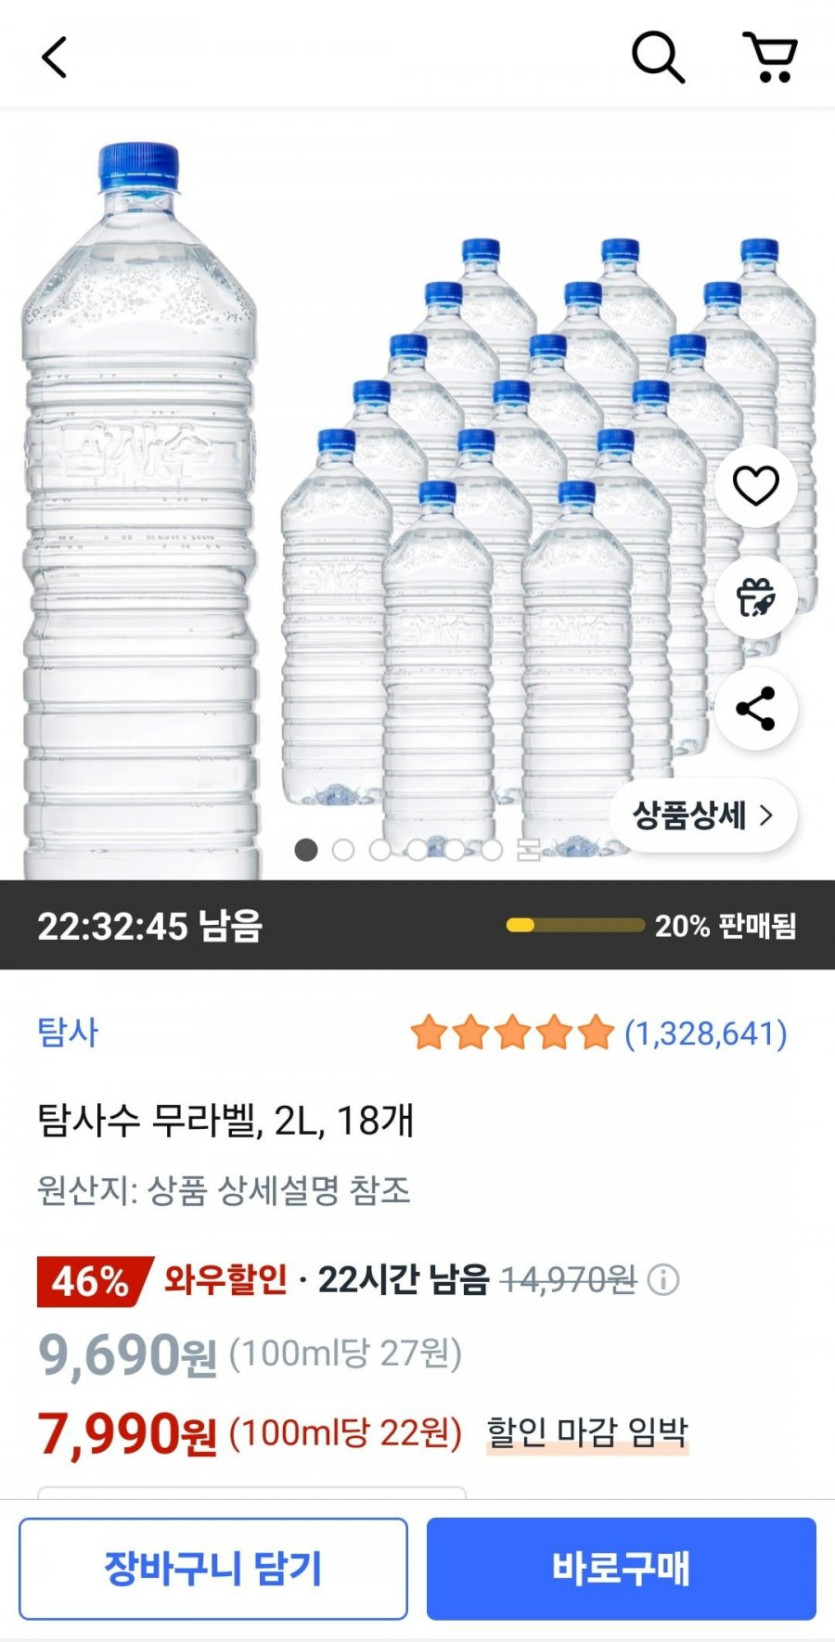Tap the price info circle icon

click(663, 1279)
